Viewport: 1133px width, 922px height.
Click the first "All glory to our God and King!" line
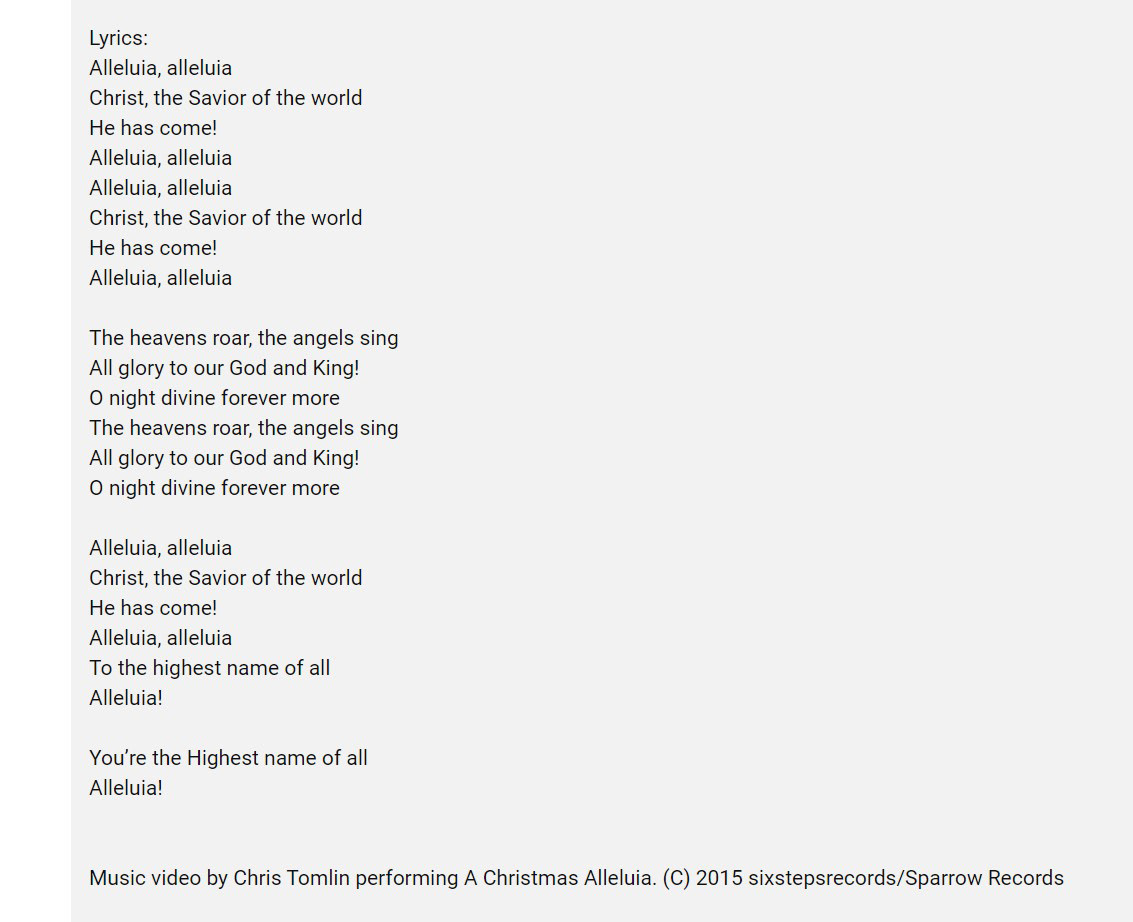point(224,368)
